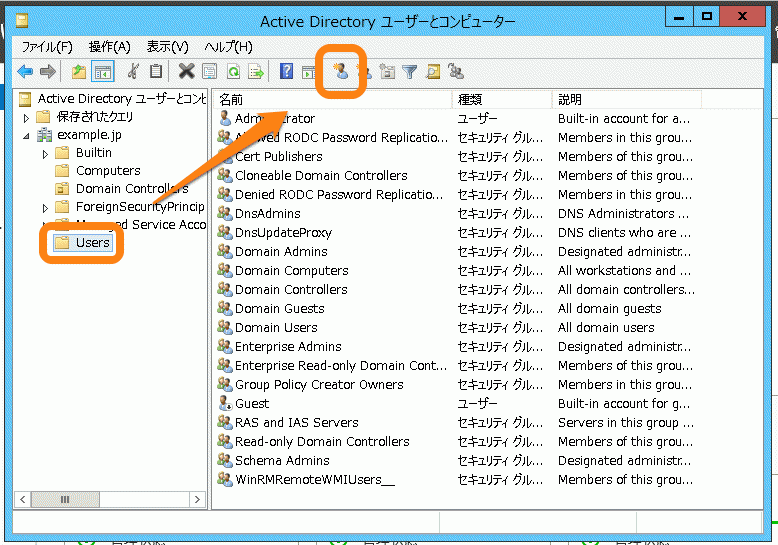This screenshot has height=545, width=778.
Task: Go up one level with folder-arrow icon
Action: [79, 72]
